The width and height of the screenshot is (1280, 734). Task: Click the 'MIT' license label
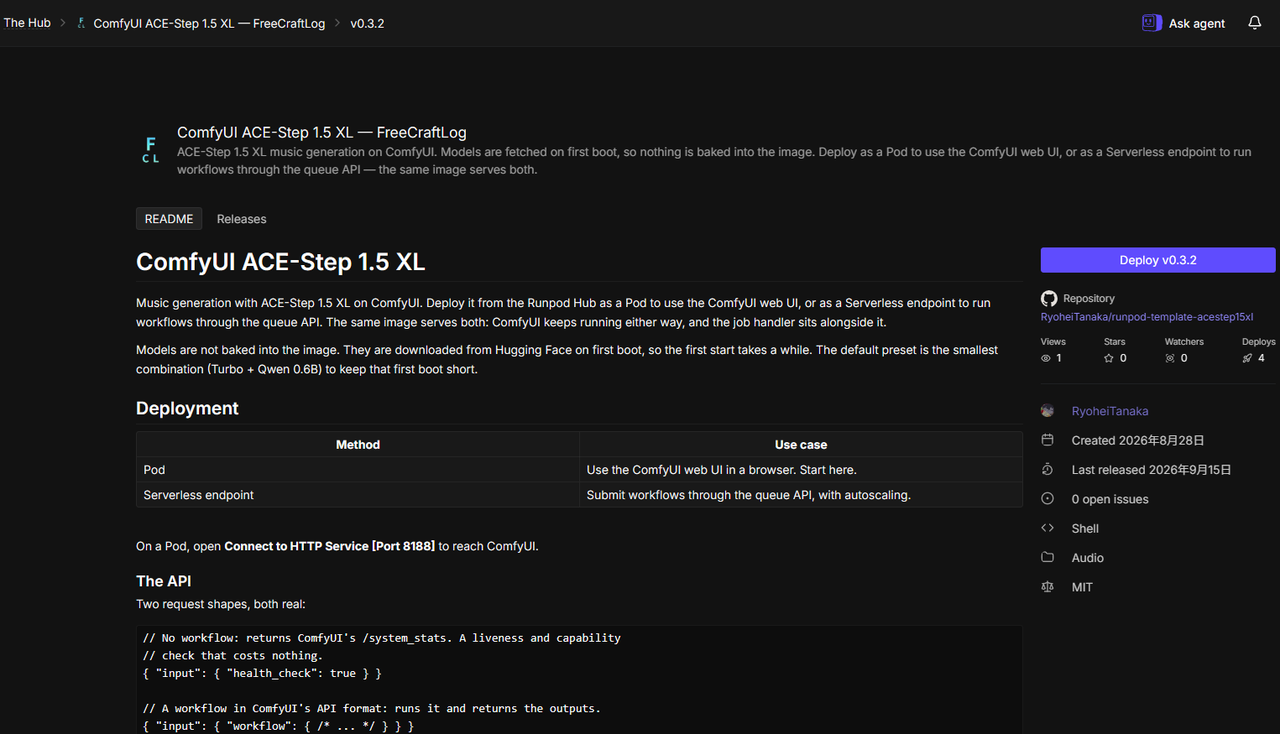[x=1082, y=587]
